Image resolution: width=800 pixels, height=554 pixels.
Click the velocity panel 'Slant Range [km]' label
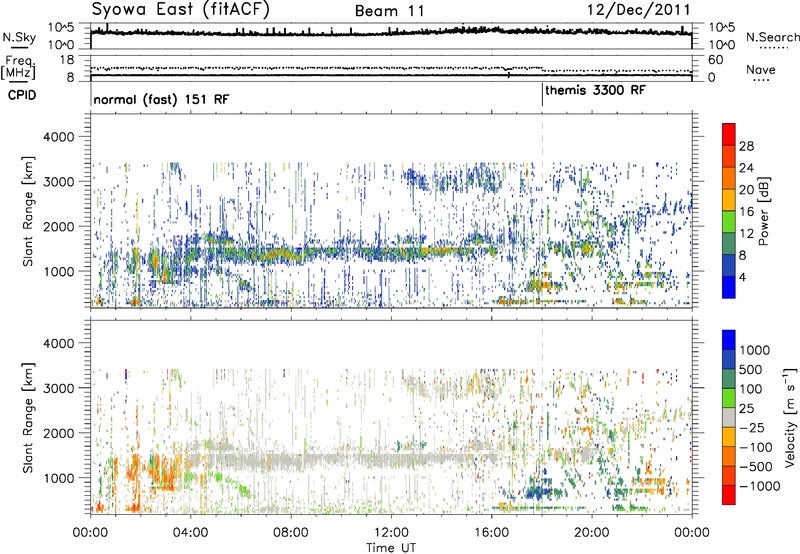click(x=28, y=418)
